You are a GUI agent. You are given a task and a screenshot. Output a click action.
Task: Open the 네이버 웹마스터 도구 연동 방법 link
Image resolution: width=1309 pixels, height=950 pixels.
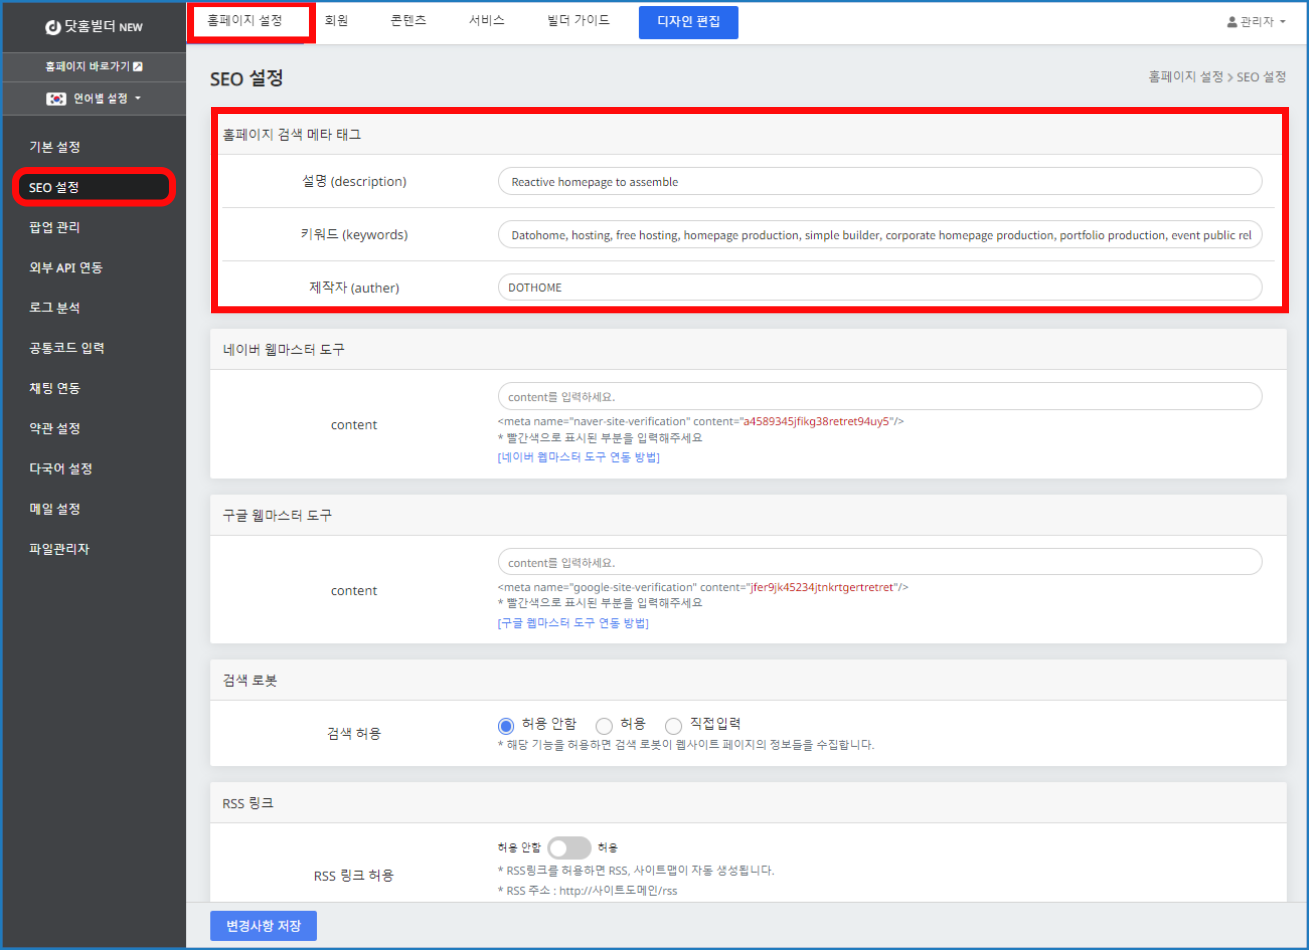tap(578, 457)
